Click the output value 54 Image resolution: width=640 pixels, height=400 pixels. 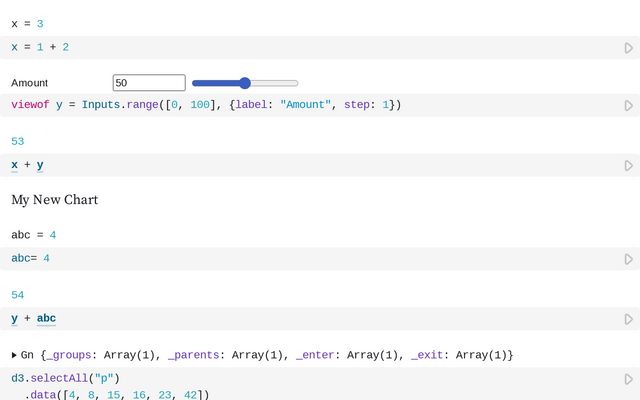(17, 295)
